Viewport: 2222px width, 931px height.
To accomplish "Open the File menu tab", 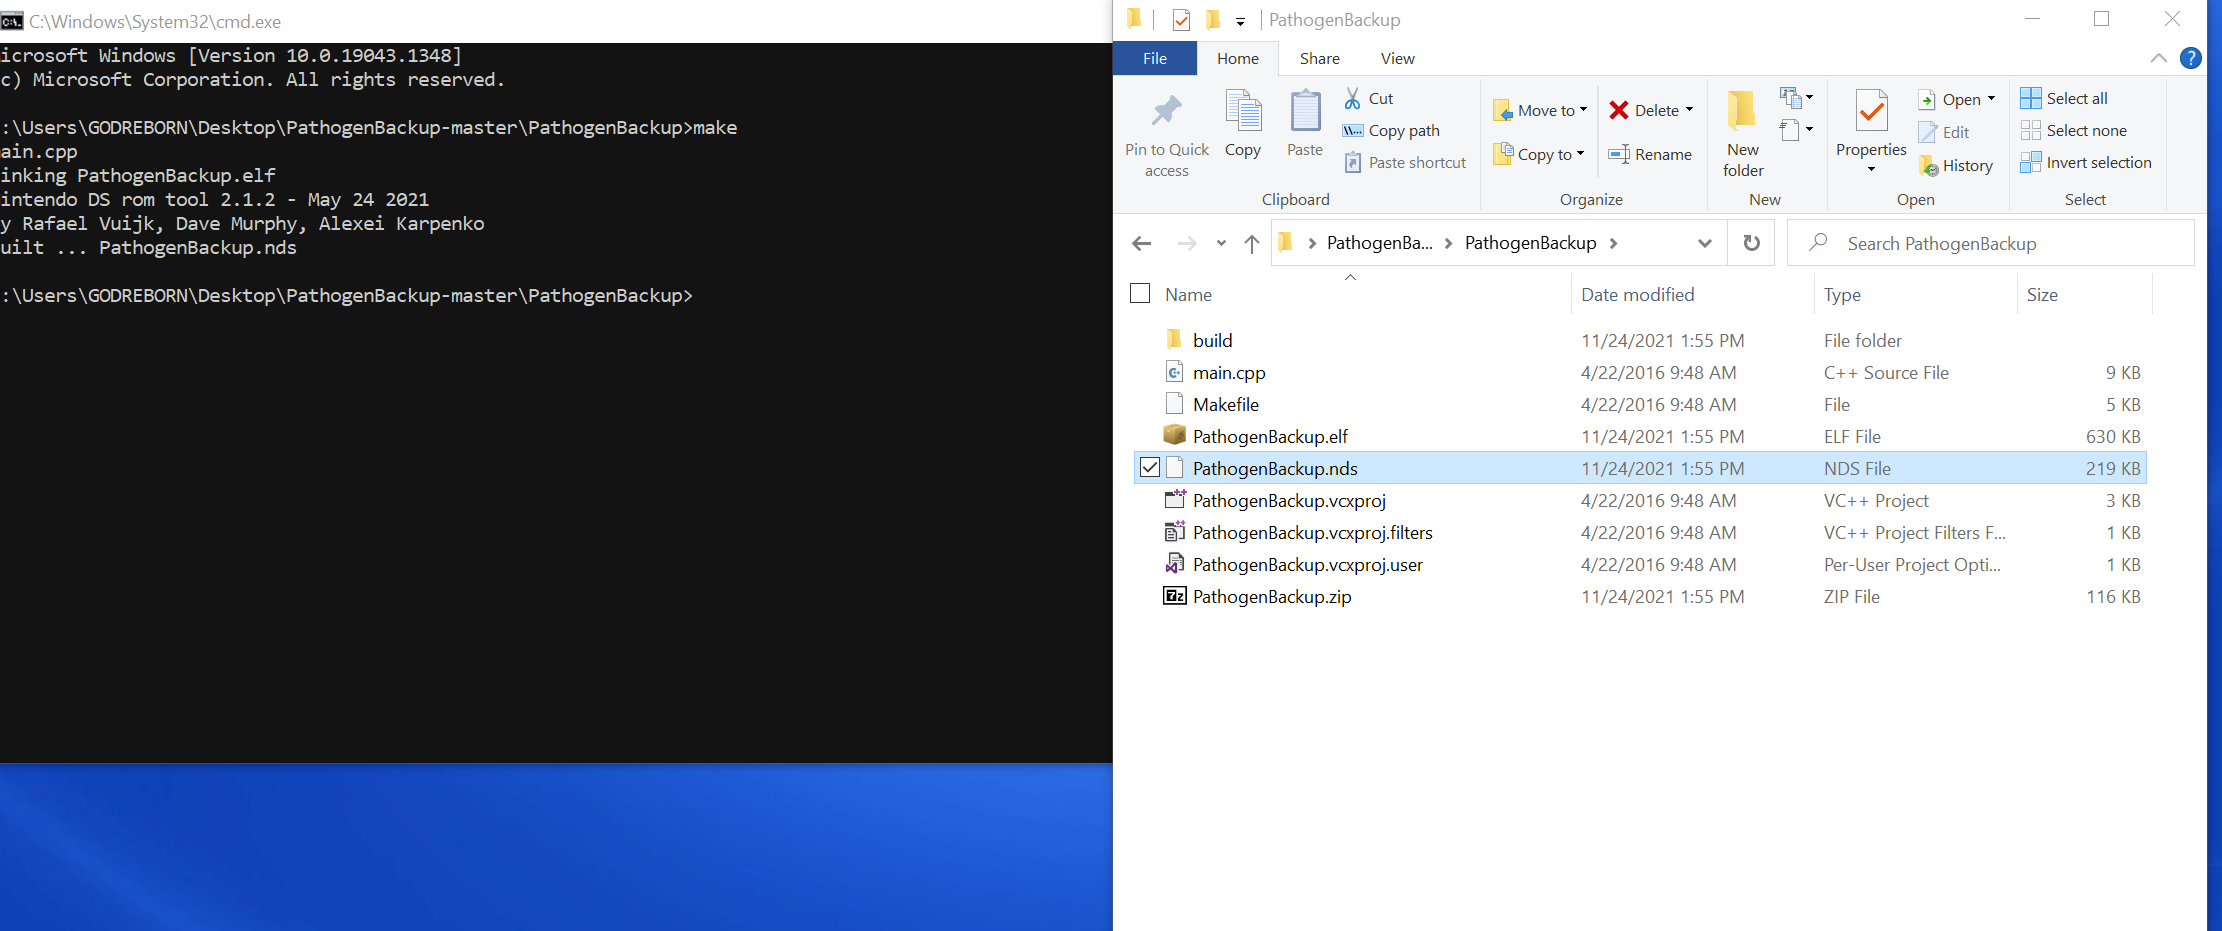I will coord(1155,58).
